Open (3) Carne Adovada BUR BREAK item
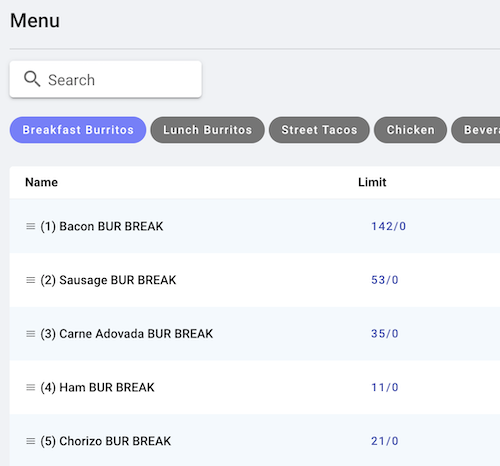500x466 pixels. coord(126,334)
